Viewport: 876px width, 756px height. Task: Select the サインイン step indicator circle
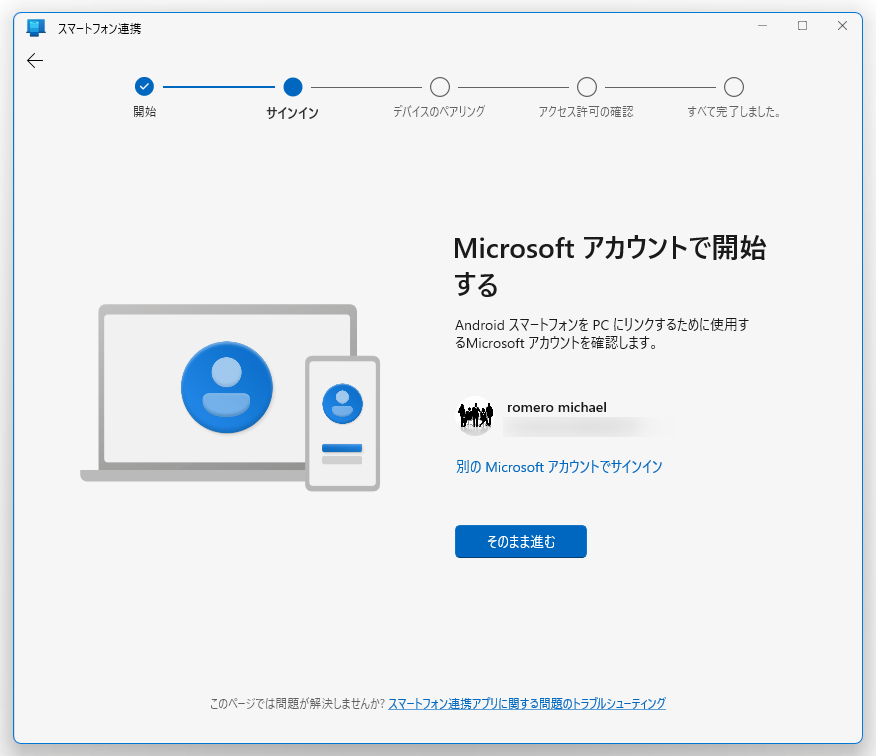[x=293, y=87]
